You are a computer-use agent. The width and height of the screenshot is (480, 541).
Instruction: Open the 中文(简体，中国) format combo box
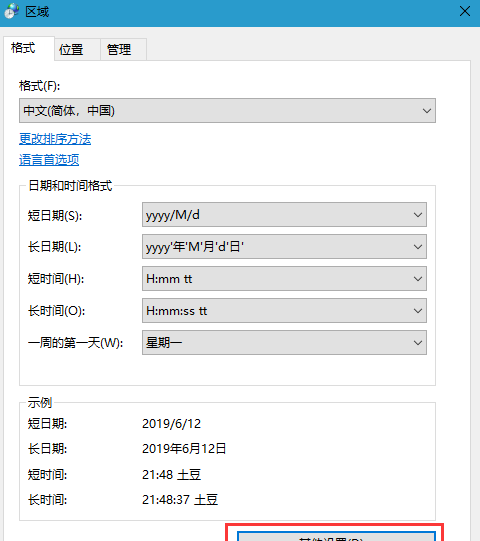(x=227, y=111)
